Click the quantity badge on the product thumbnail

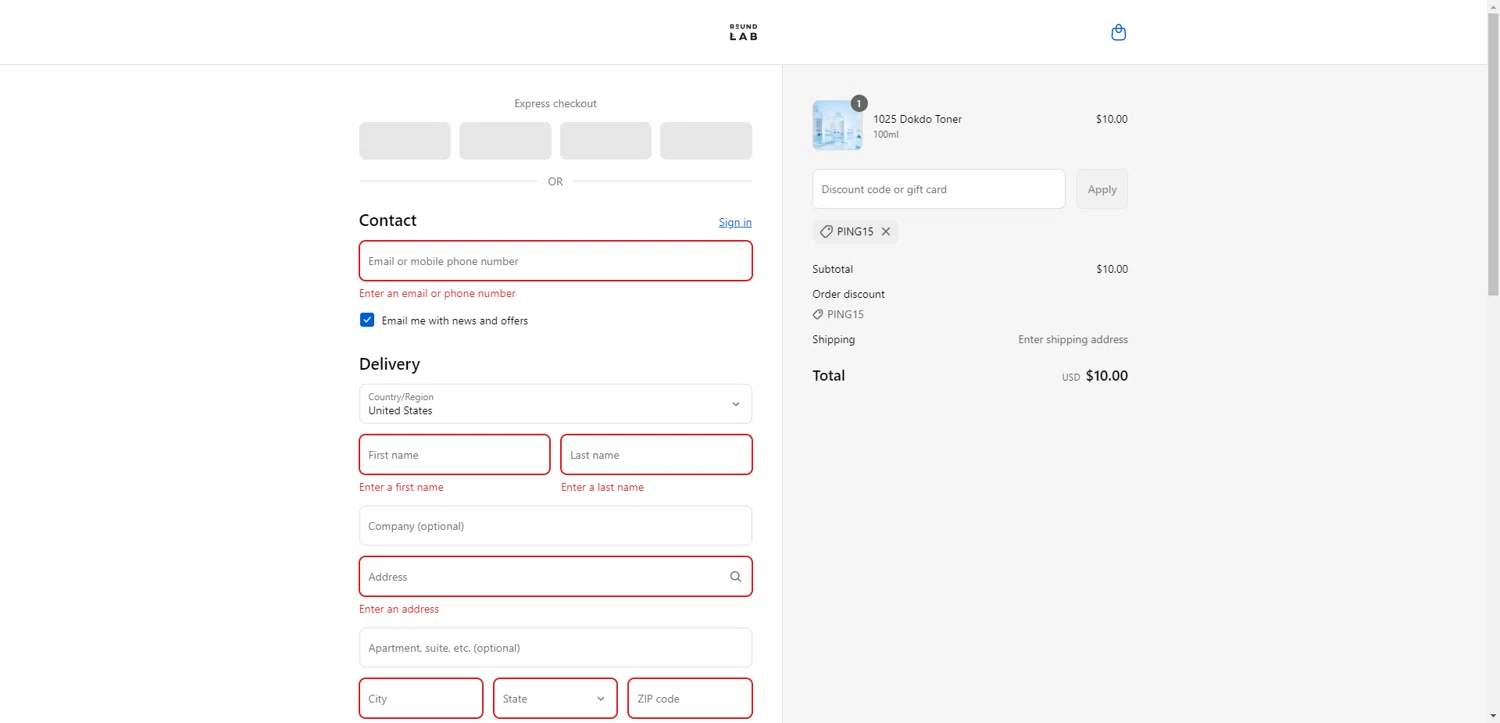point(859,103)
